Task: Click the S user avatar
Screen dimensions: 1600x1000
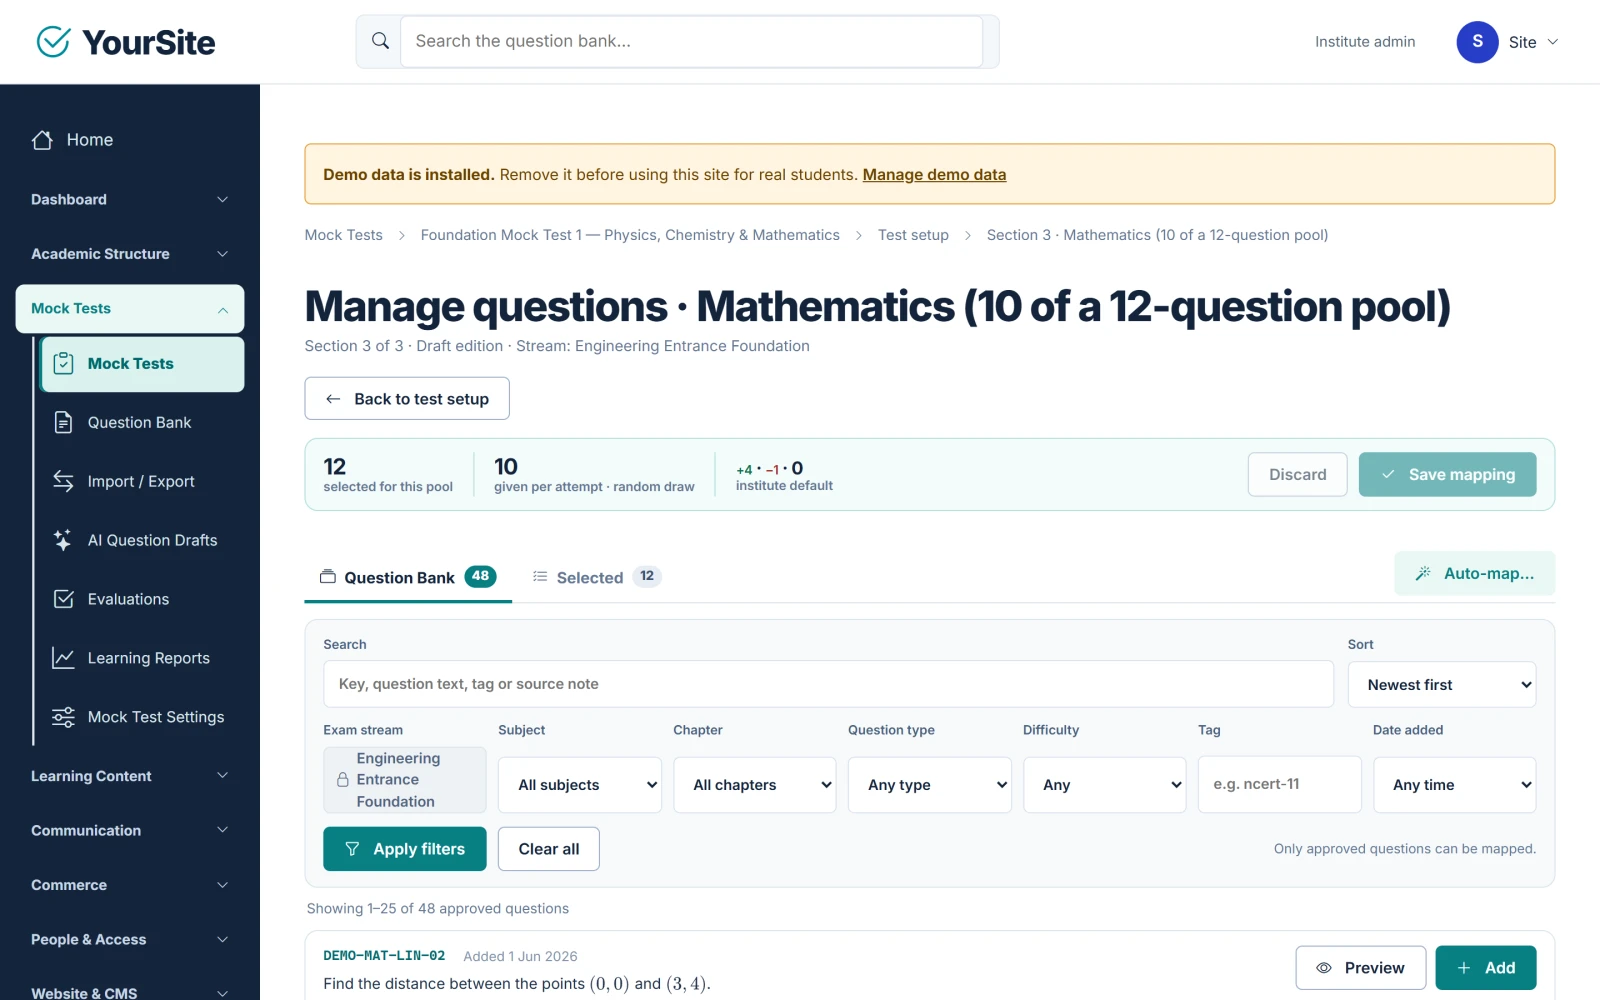Action: click(x=1477, y=42)
